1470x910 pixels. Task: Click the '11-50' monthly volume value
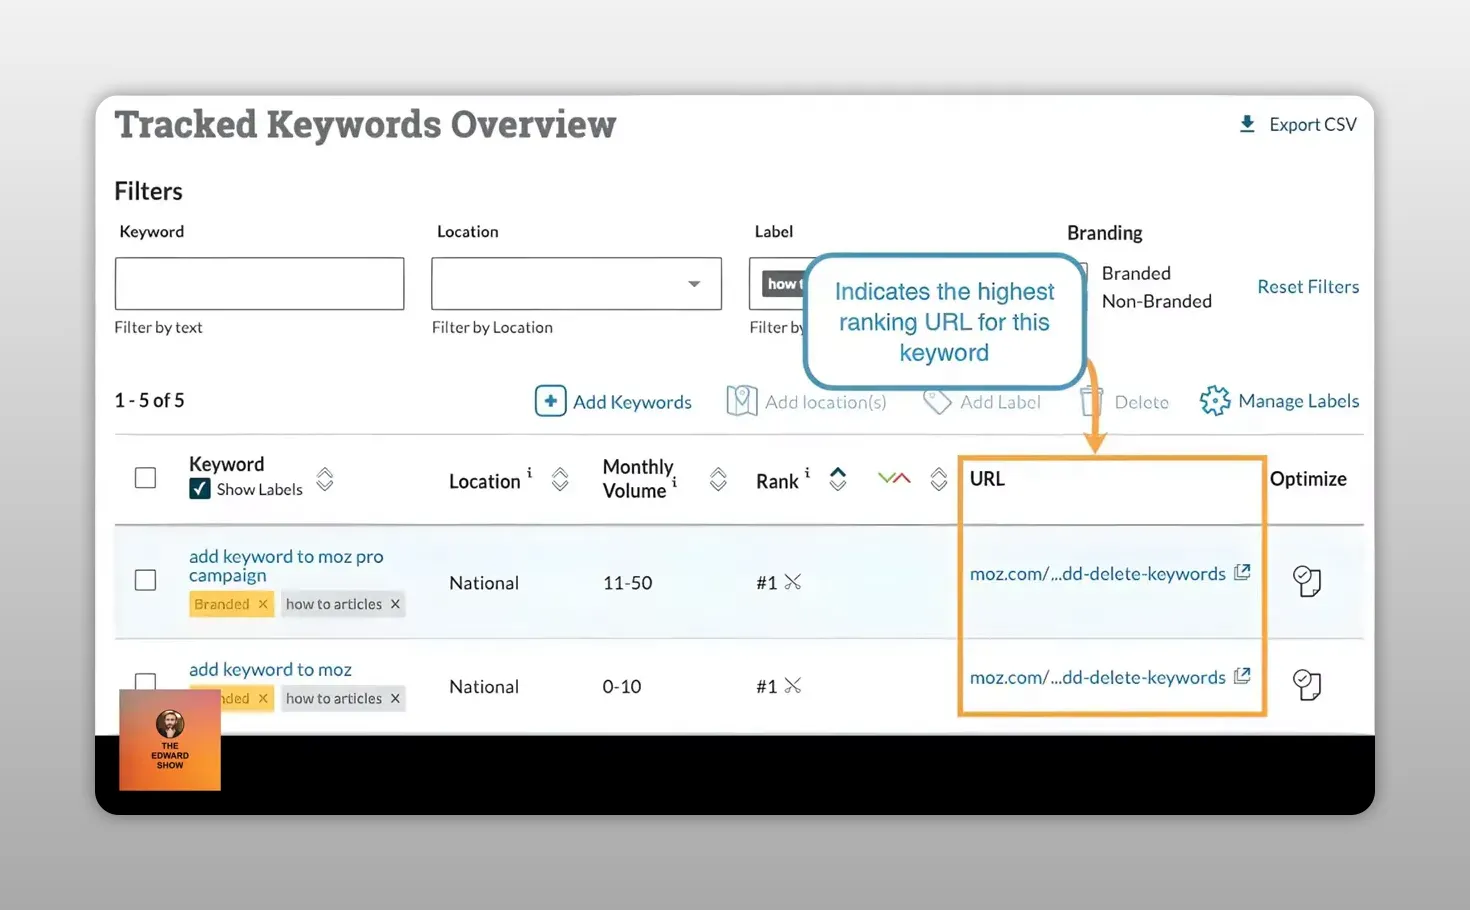point(627,583)
